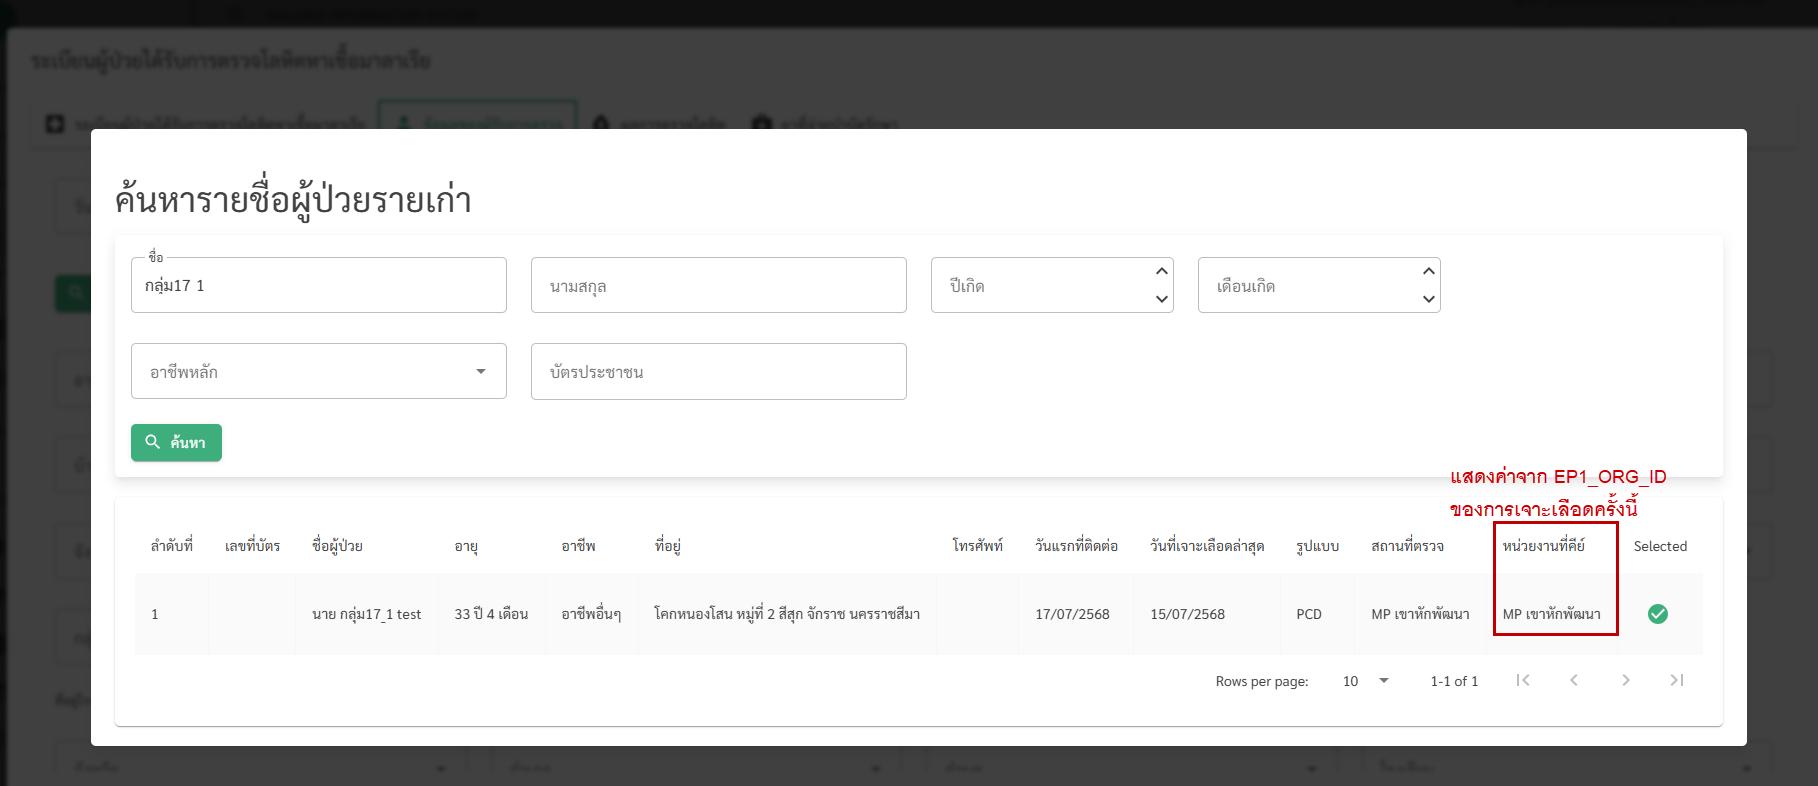The height and width of the screenshot is (786, 1818).
Task: Click the green Selected checkmark in row 1
Action: coord(1658,614)
